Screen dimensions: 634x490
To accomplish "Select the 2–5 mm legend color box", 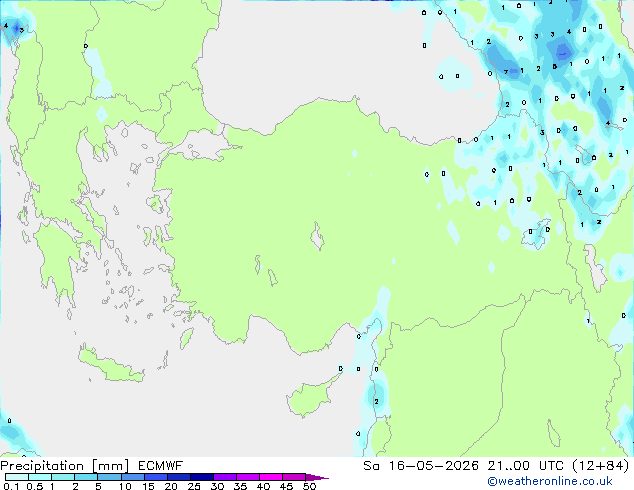I will [86, 477].
